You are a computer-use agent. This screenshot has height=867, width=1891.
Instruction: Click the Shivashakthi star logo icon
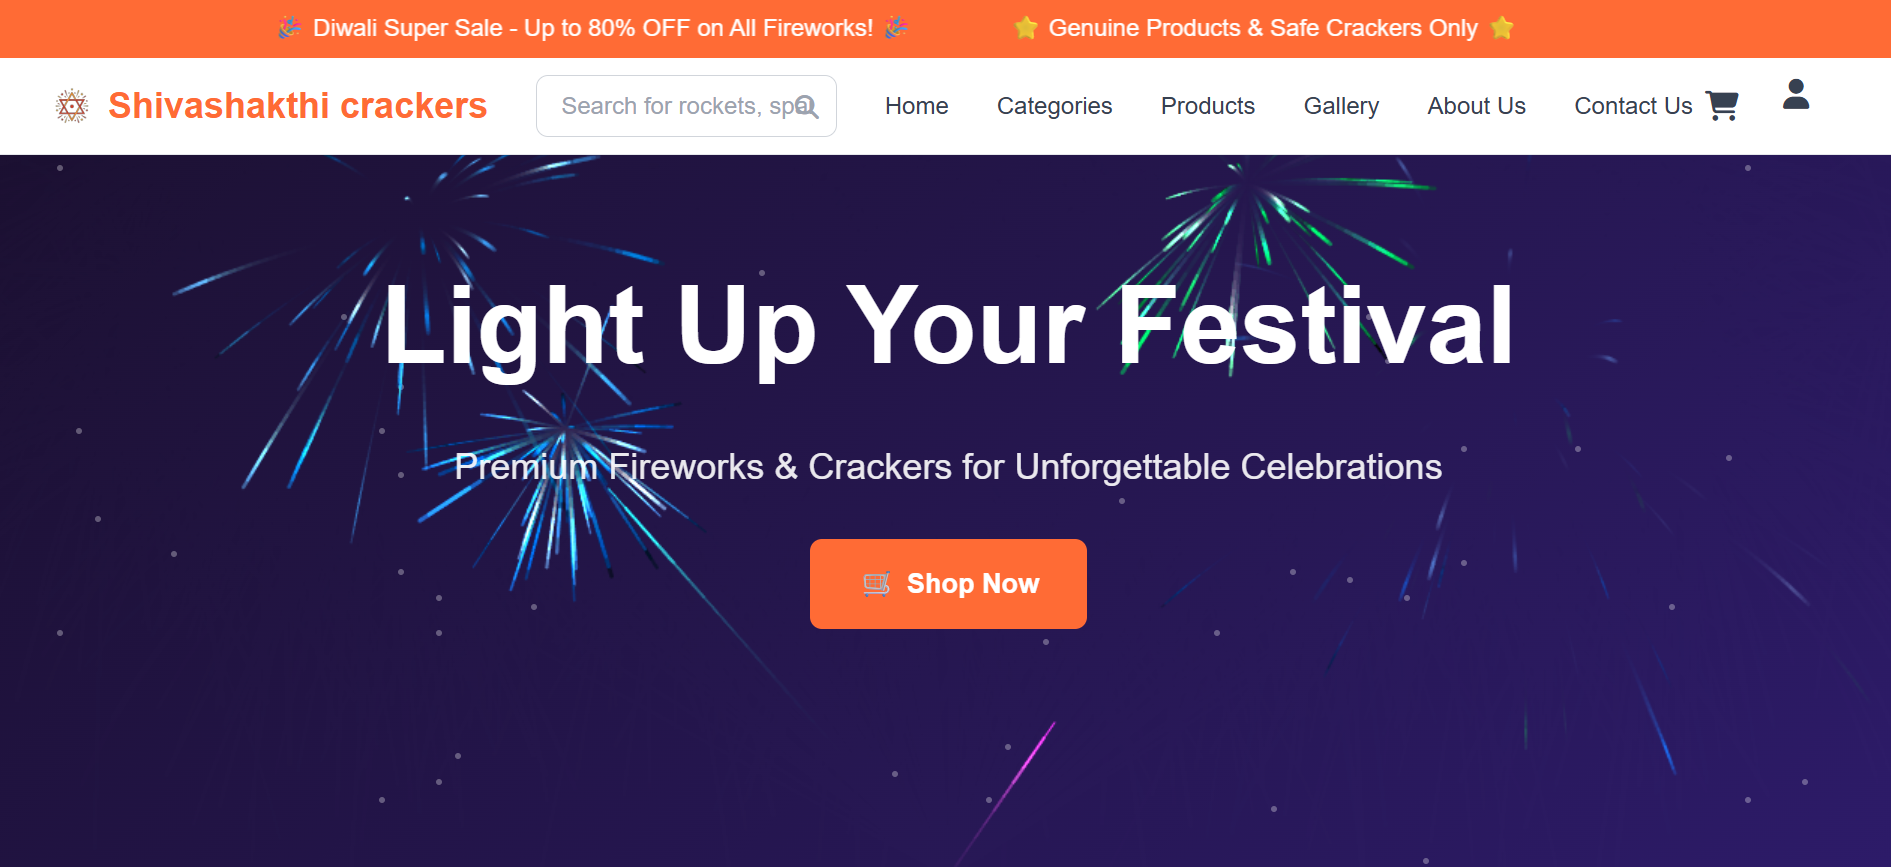coord(72,106)
